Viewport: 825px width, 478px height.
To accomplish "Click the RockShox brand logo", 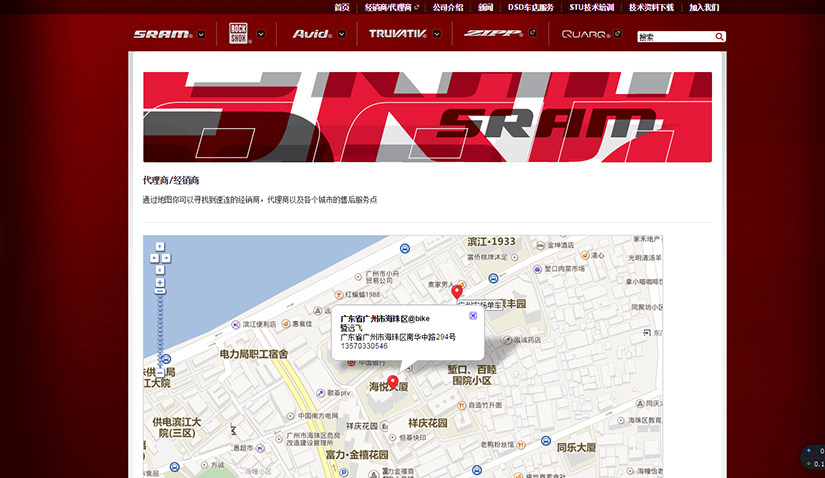I will tap(239, 33).
